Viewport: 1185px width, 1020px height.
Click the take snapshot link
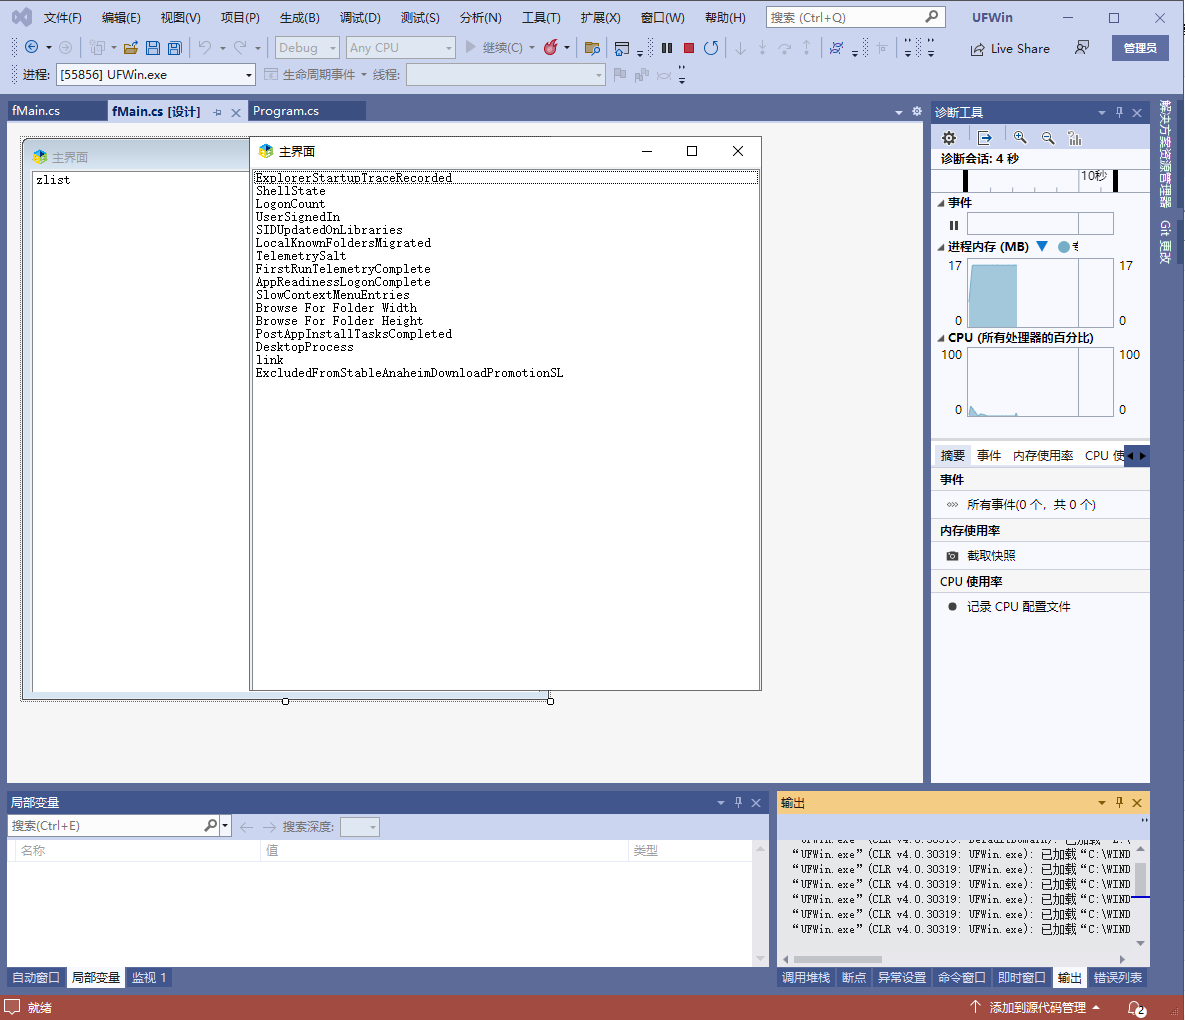(x=991, y=556)
